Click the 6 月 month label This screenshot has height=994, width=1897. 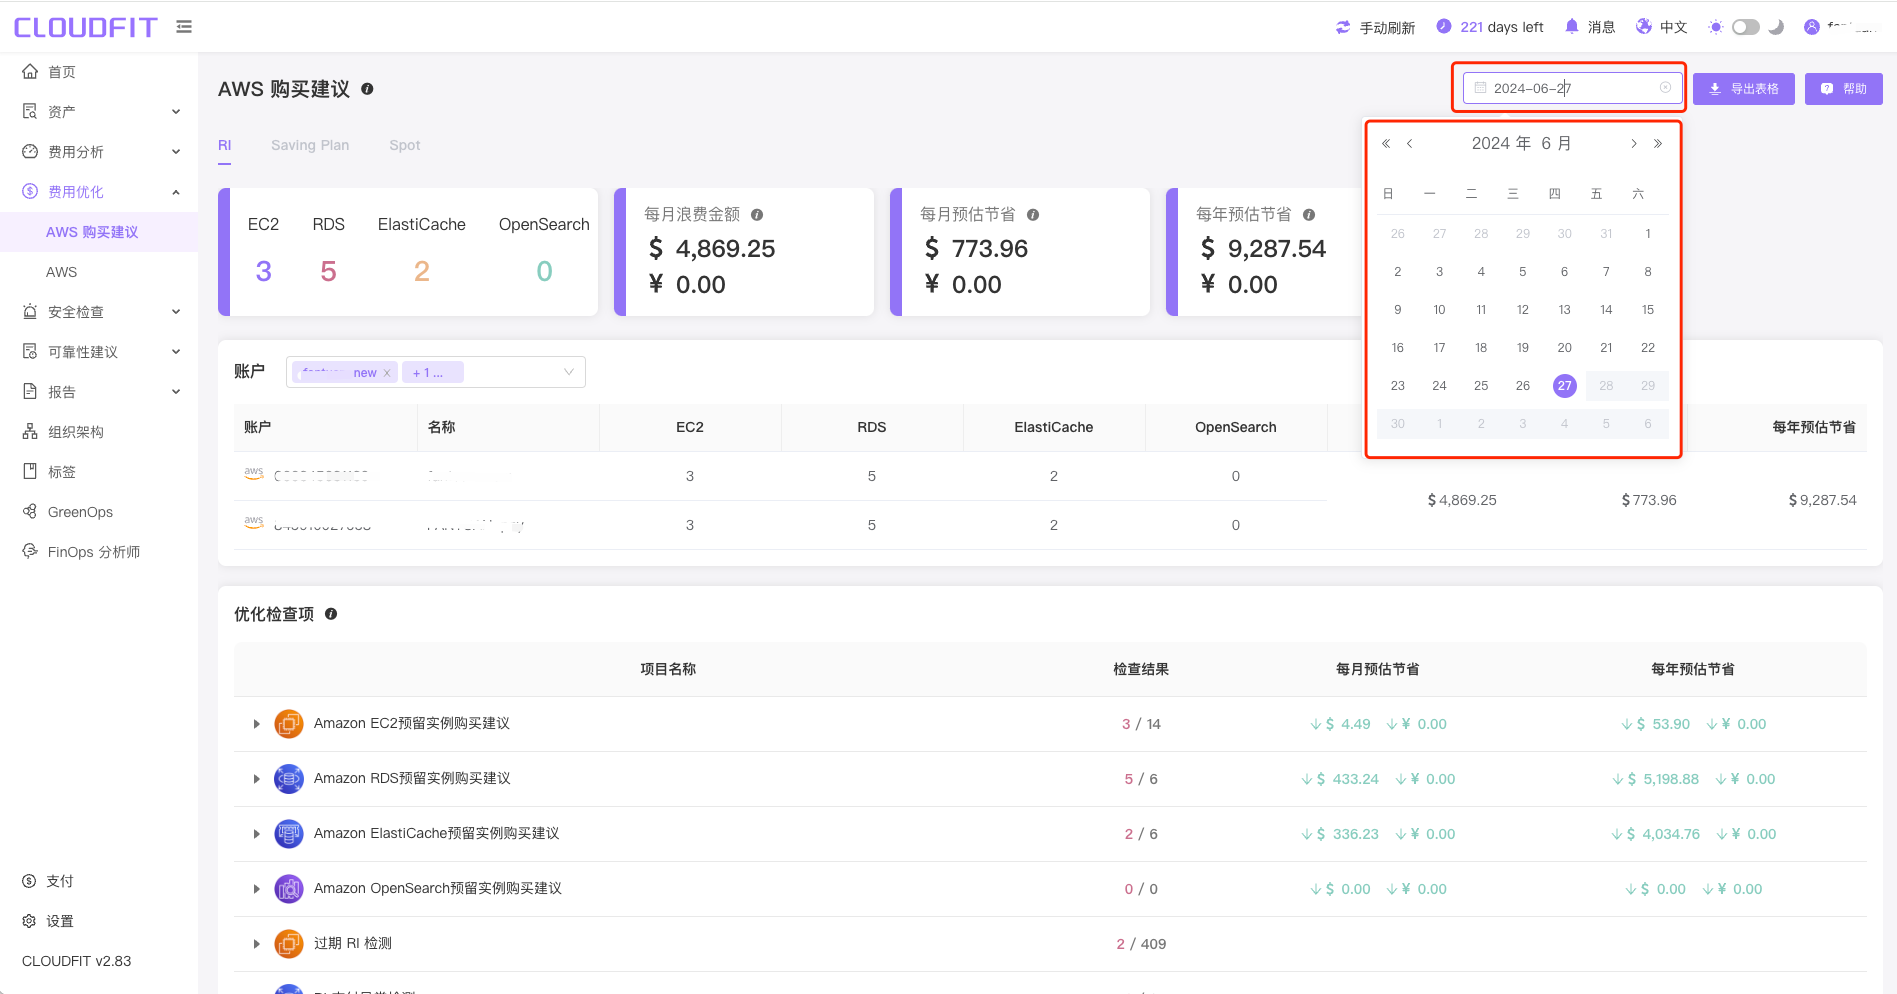pos(1556,143)
